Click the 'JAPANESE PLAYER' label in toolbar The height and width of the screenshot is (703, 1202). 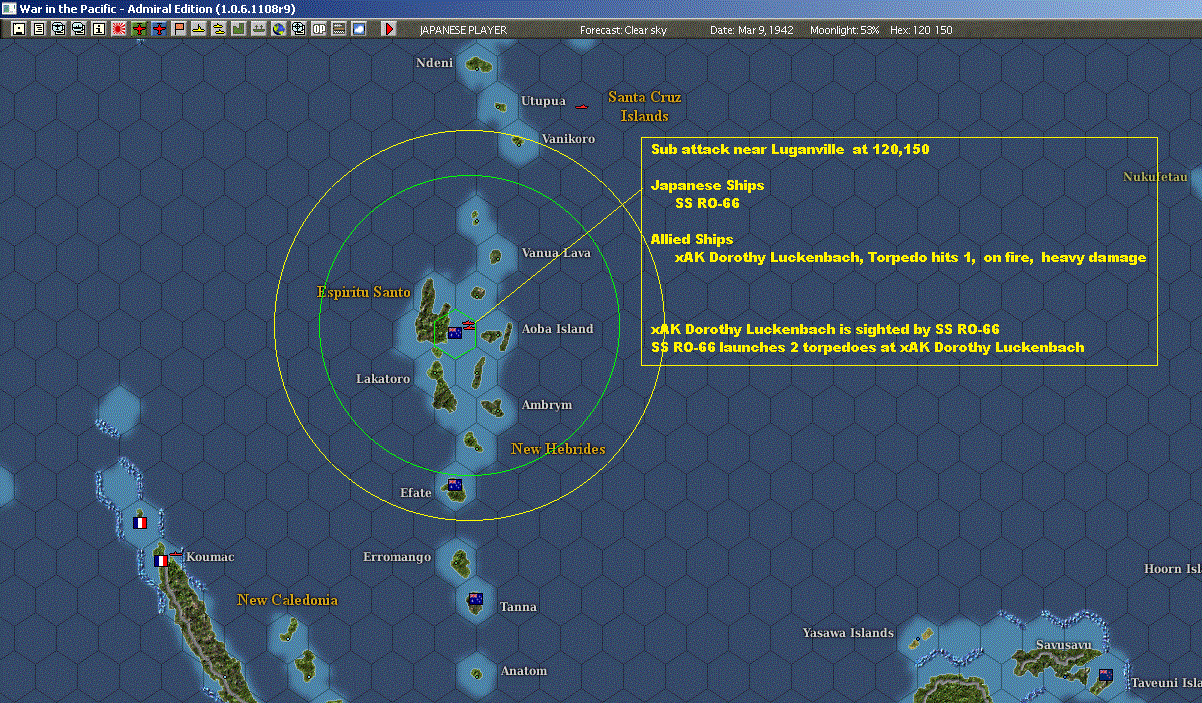pyautogui.click(x=463, y=30)
